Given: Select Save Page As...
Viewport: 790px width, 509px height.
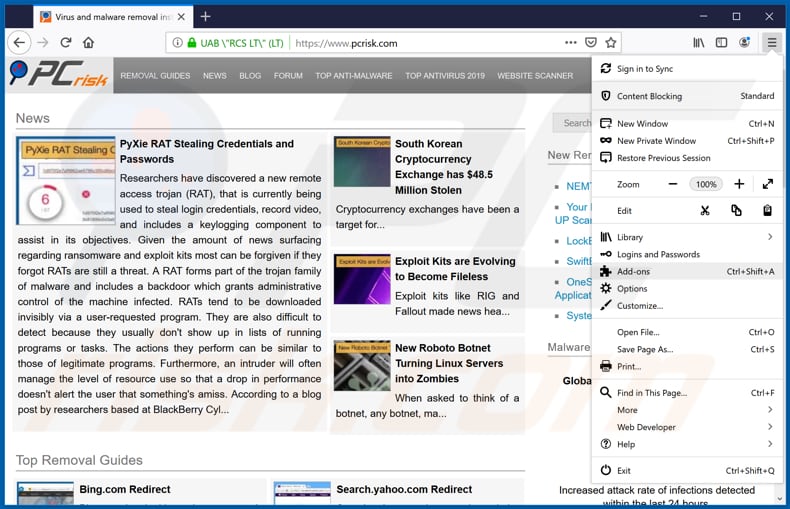Looking at the screenshot, I should pyautogui.click(x=687, y=349).
